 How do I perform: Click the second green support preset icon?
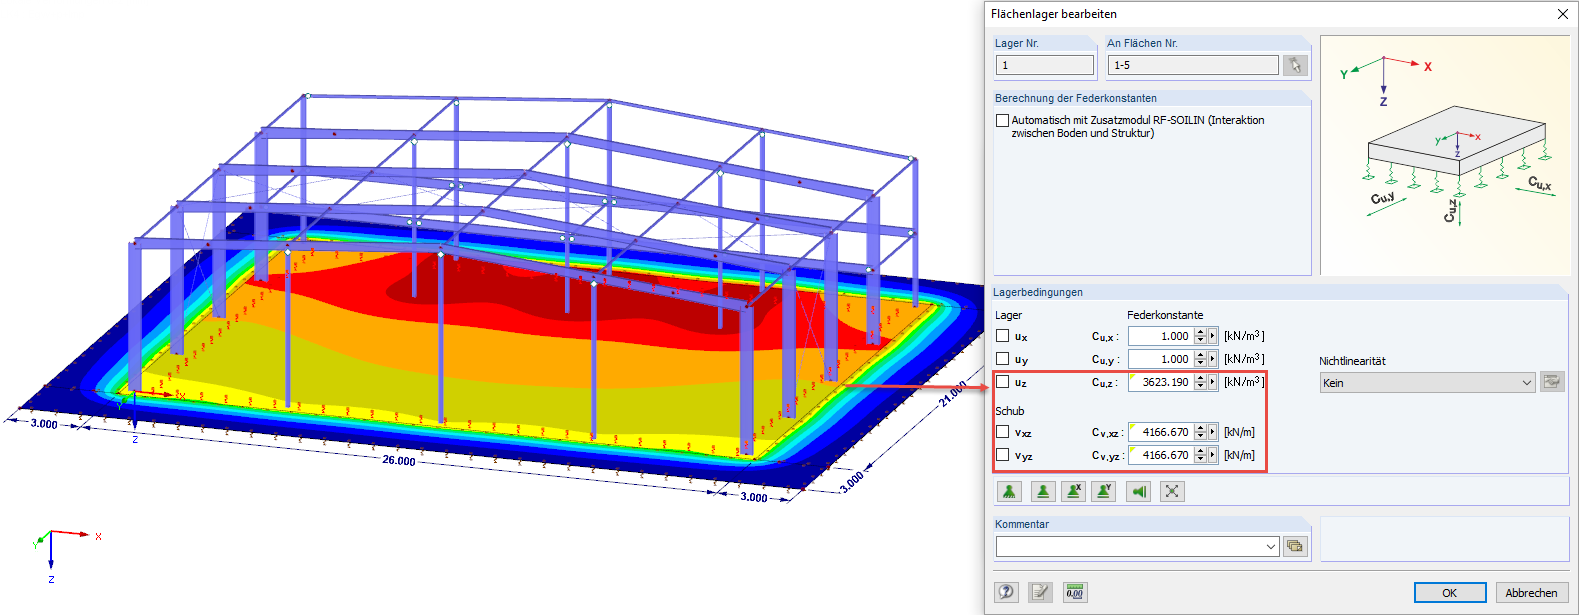[x=1043, y=491]
